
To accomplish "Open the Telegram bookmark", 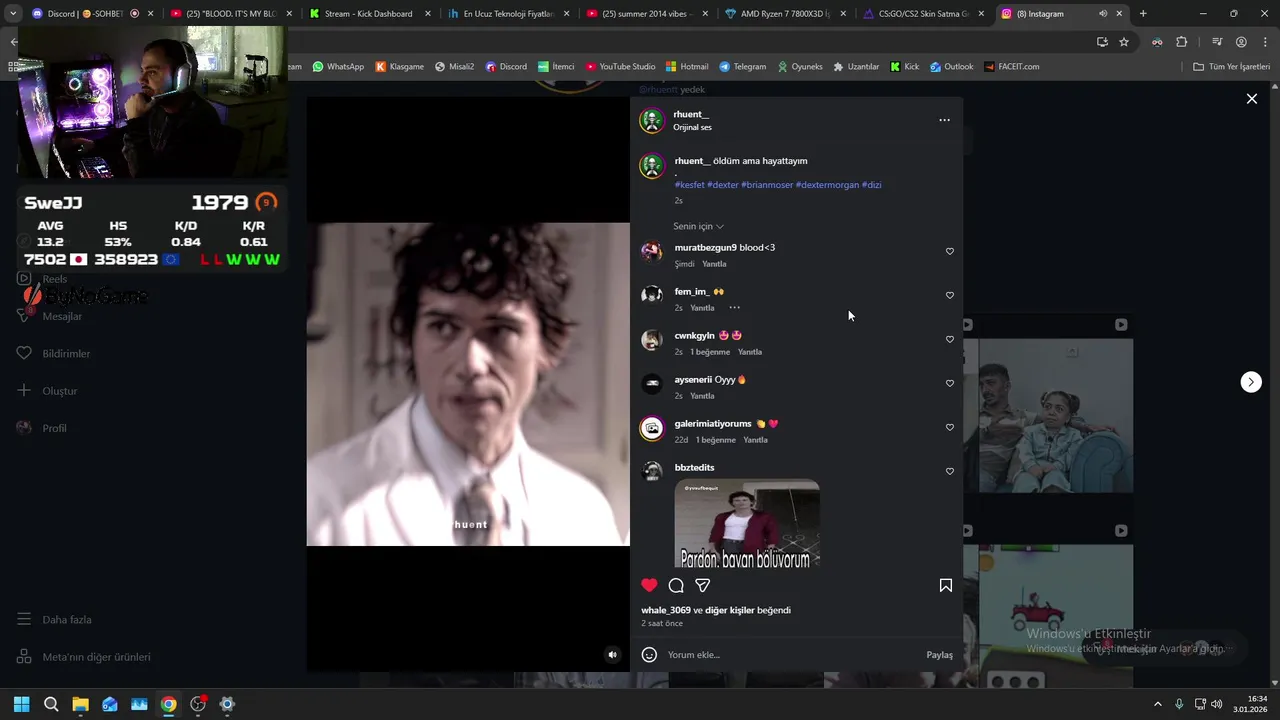I will (x=742, y=67).
